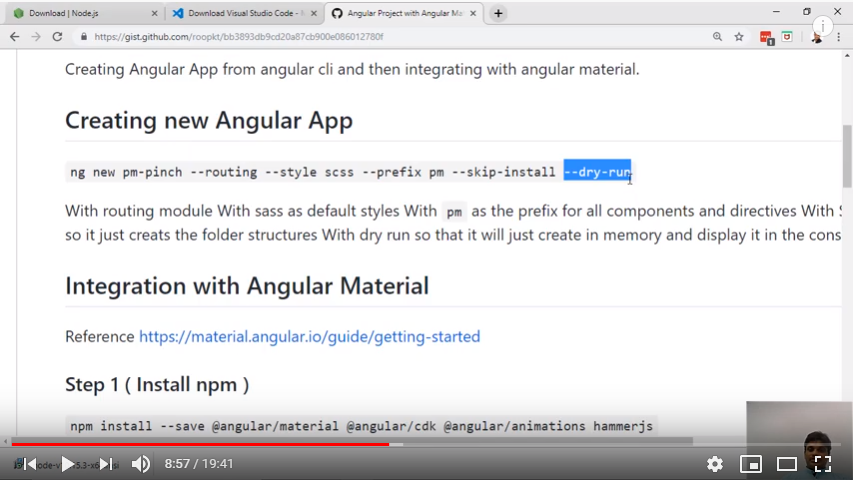Open the material.angular.io getting-started link
853x480 pixels.
click(x=309, y=336)
